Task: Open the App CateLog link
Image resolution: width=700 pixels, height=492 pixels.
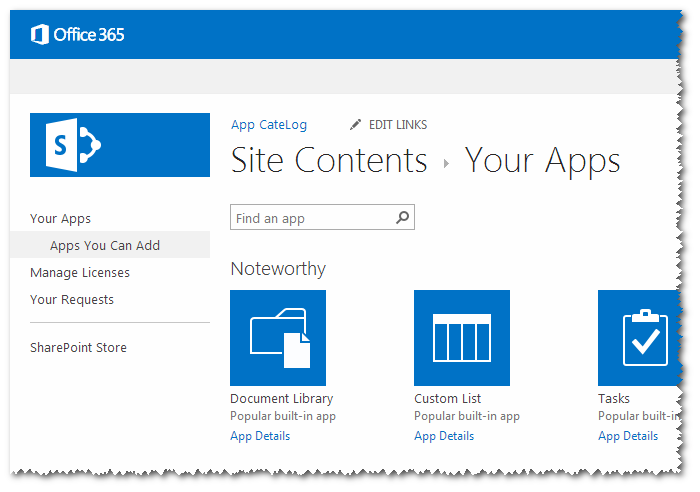Action: (x=269, y=125)
